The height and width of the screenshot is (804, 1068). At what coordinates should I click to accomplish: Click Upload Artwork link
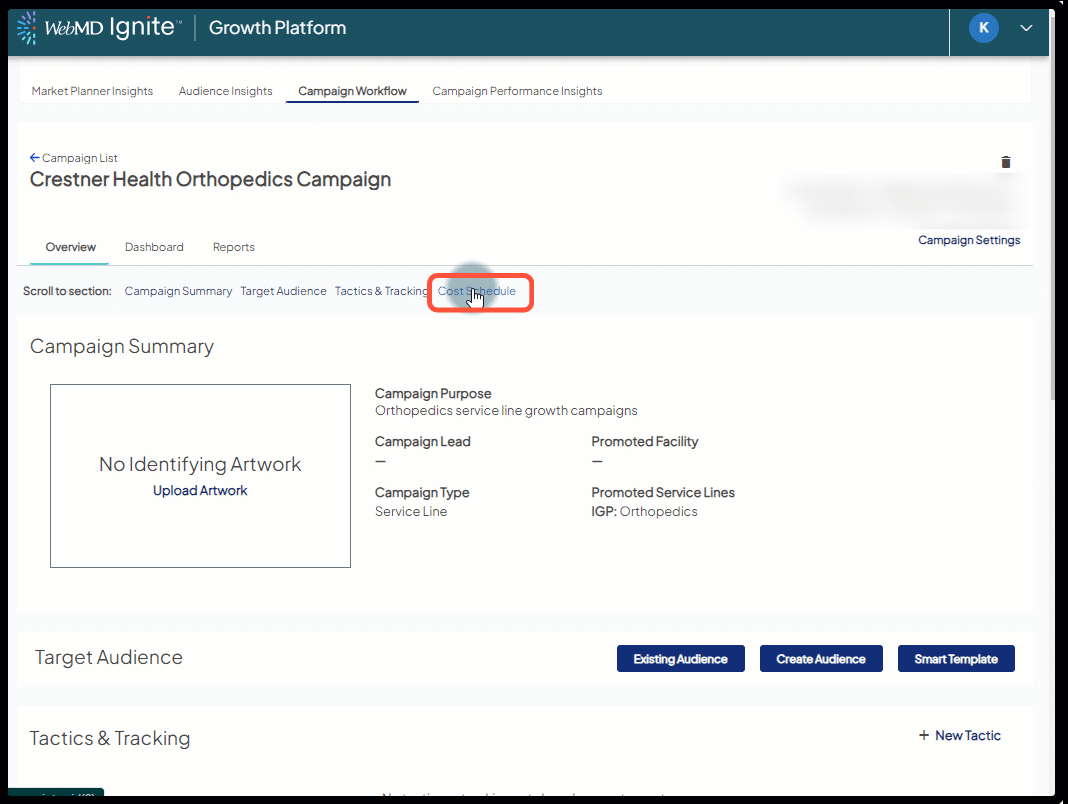[x=200, y=491]
